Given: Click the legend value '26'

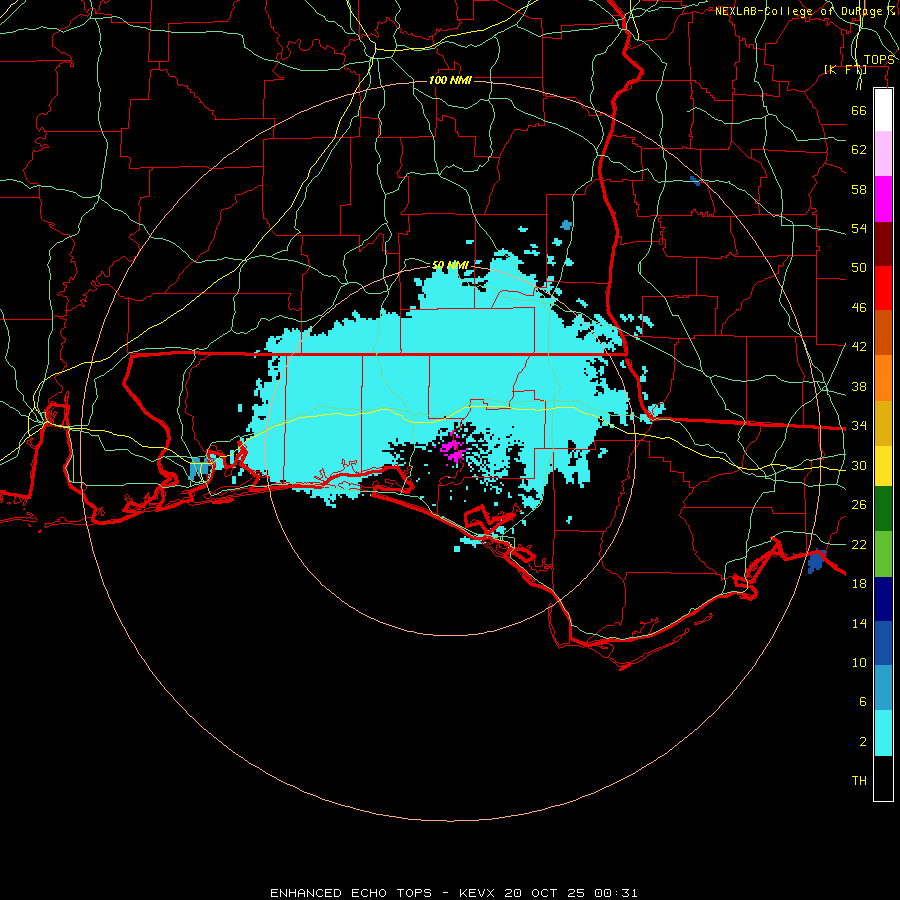Looking at the screenshot, I should 859,505.
